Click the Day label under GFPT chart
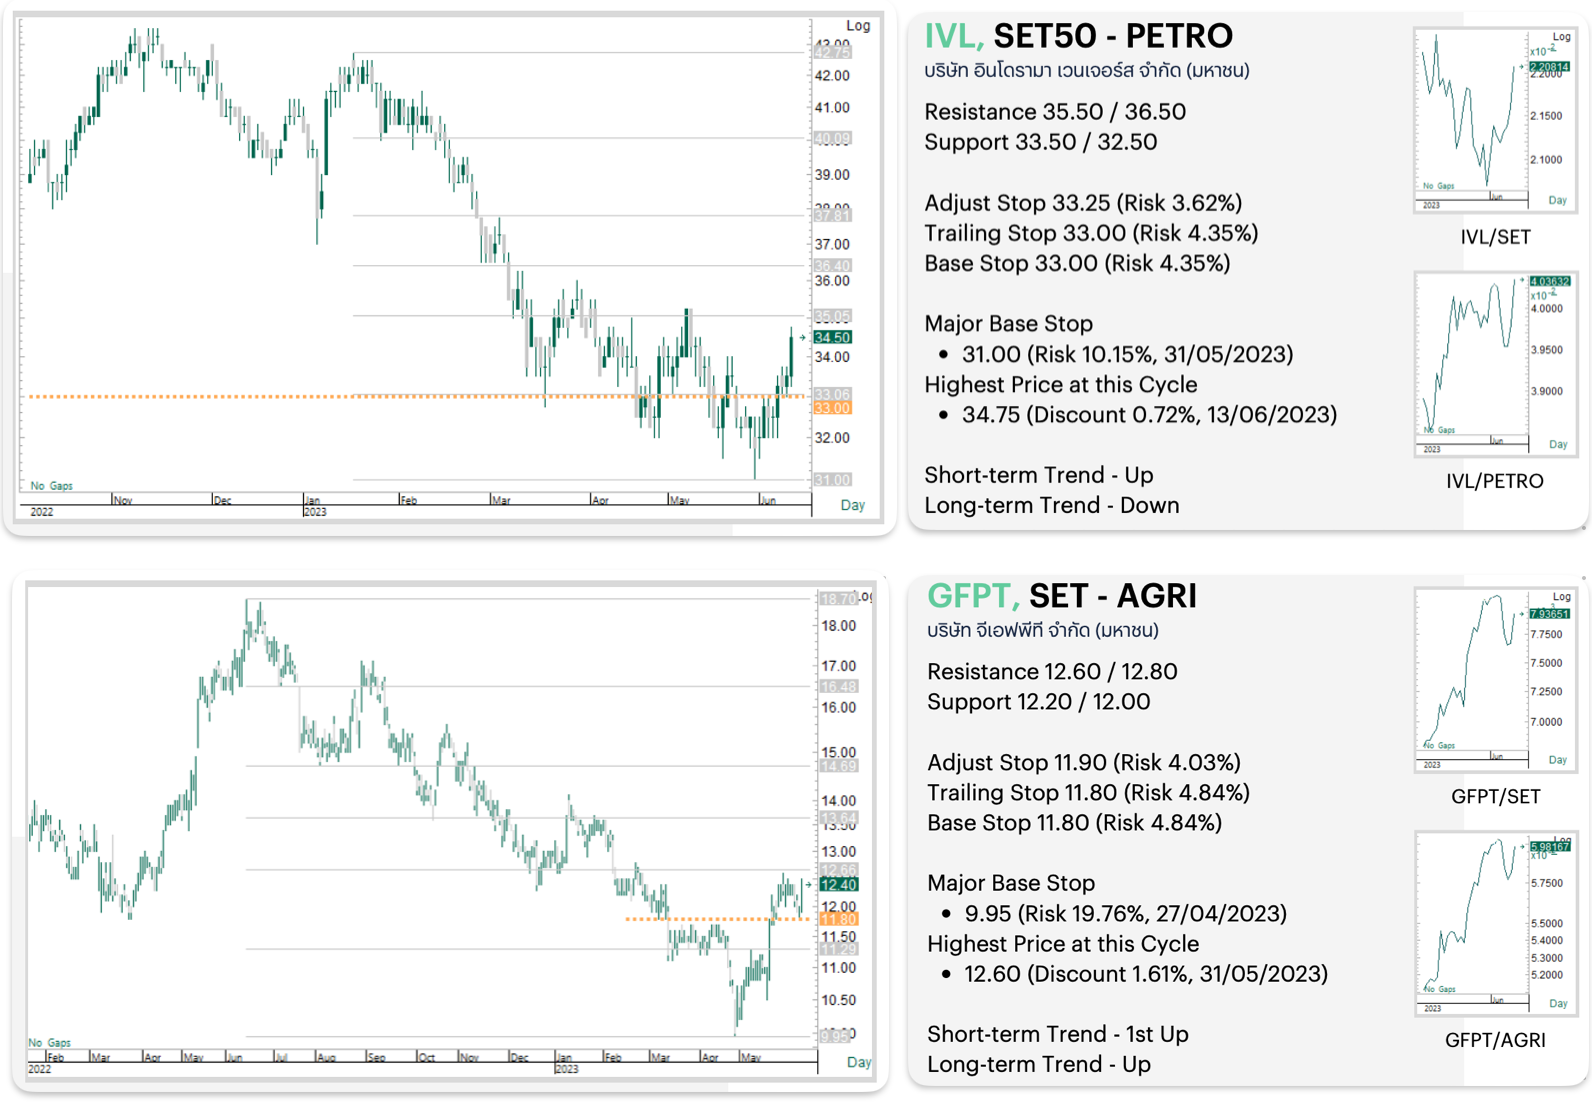 (859, 1062)
